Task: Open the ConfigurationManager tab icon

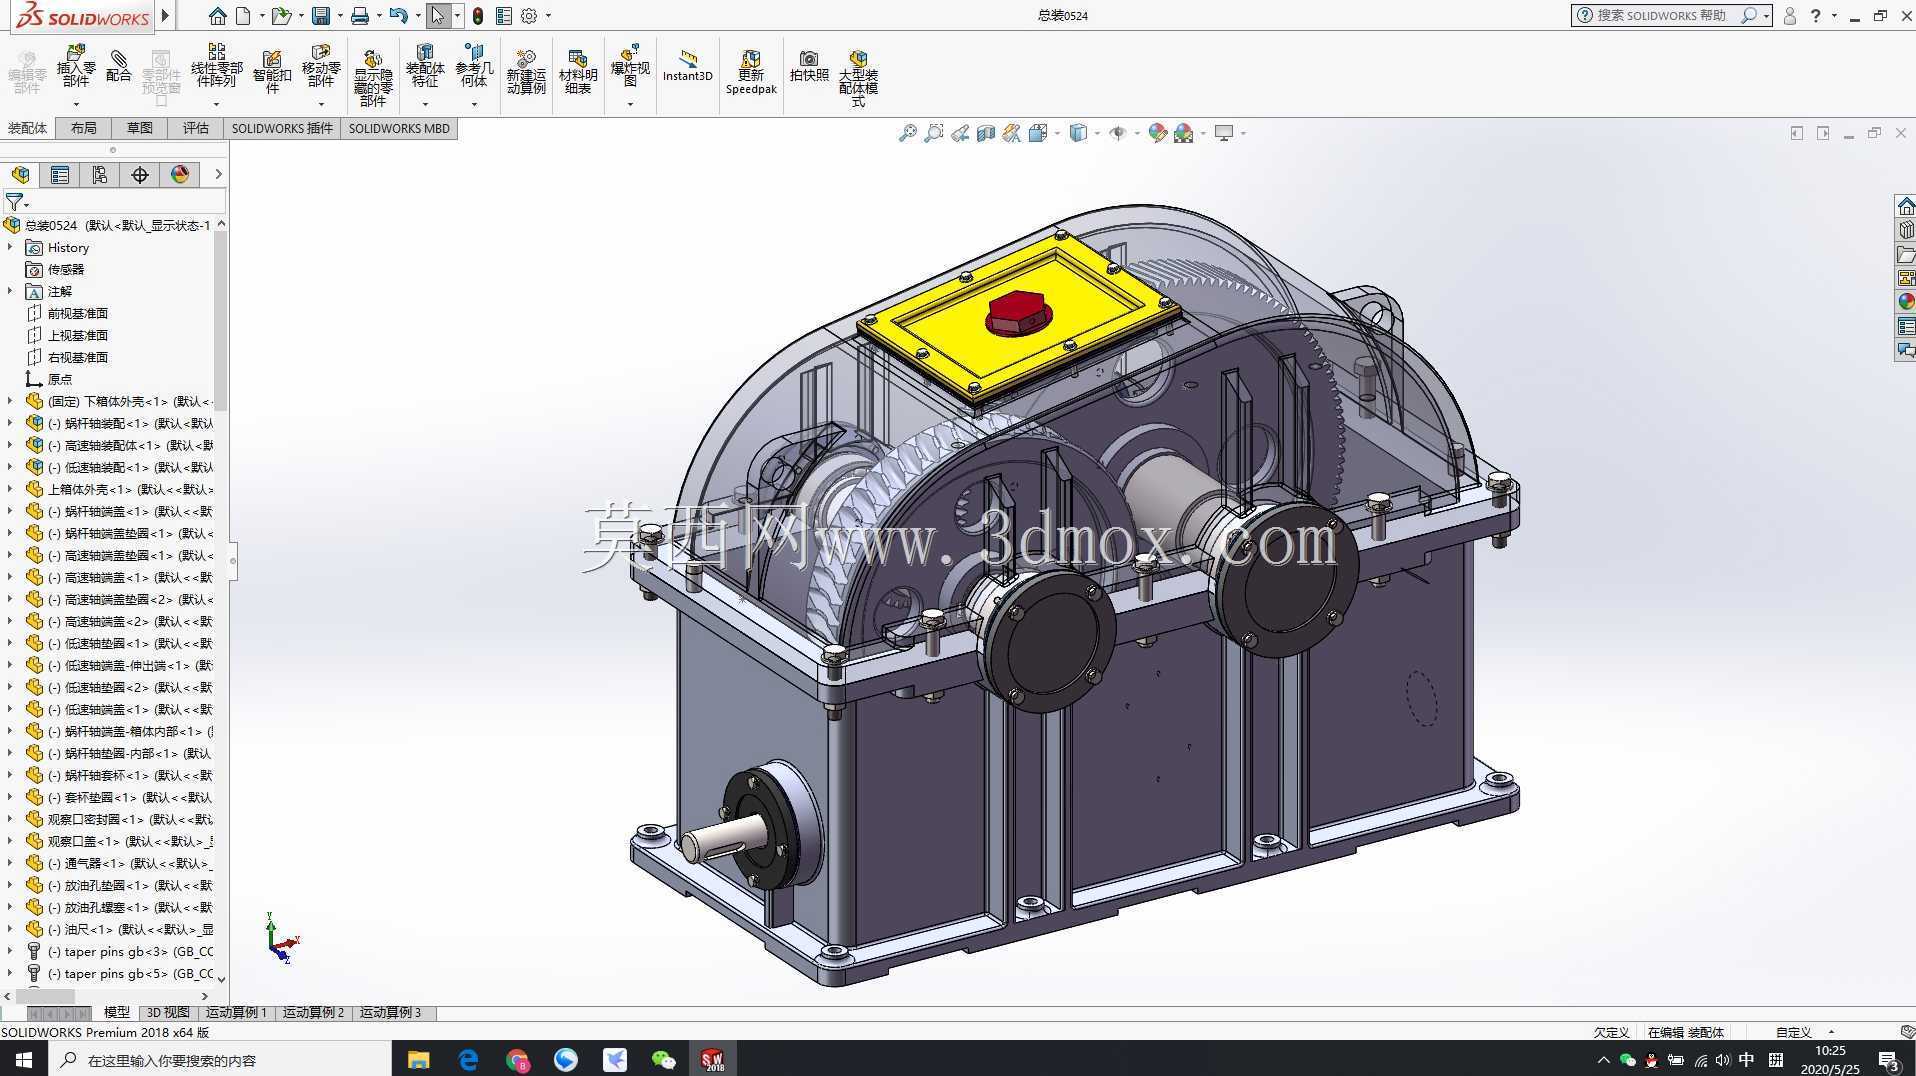Action: pyautogui.click(x=100, y=175)
